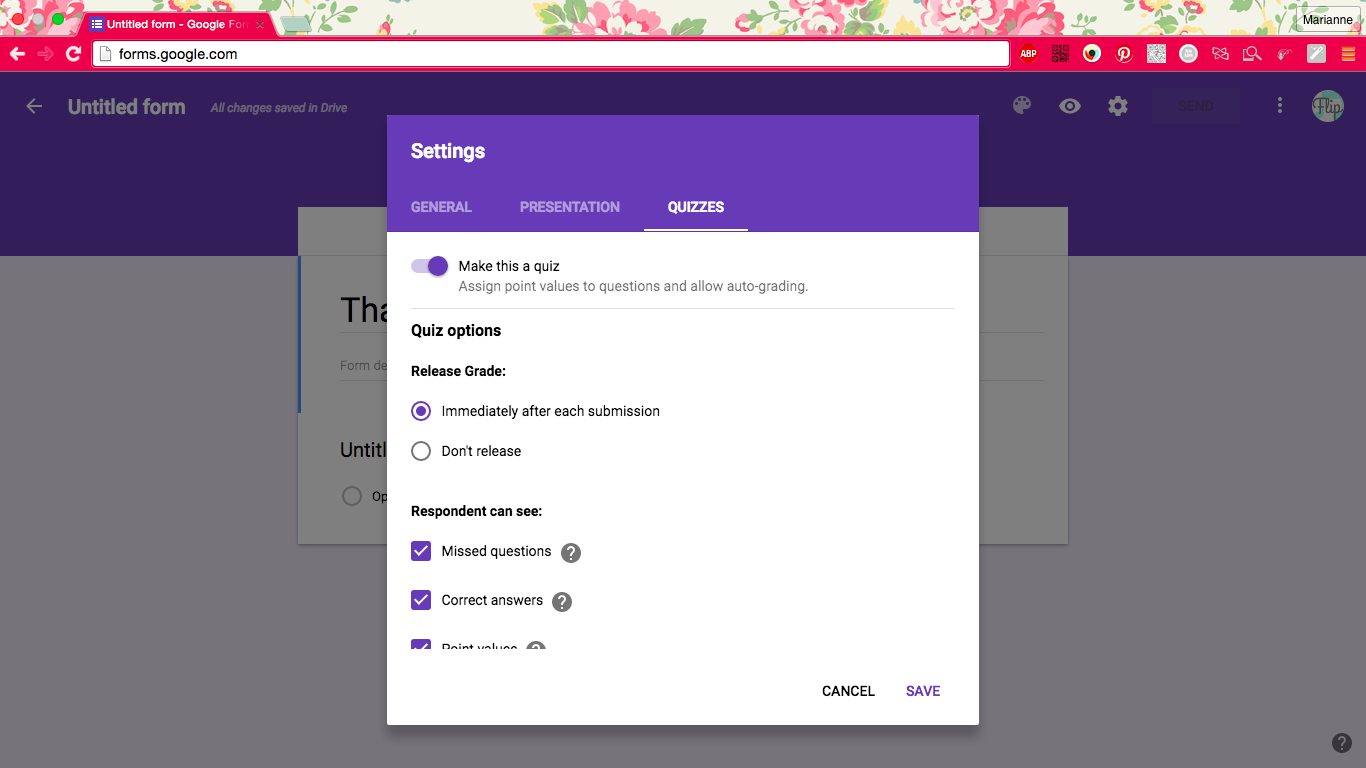Image resolution: width=1366 pixels, height=768 pixels.
Task: Select Immediately after each submission
Action: click(x=421, y=411)
